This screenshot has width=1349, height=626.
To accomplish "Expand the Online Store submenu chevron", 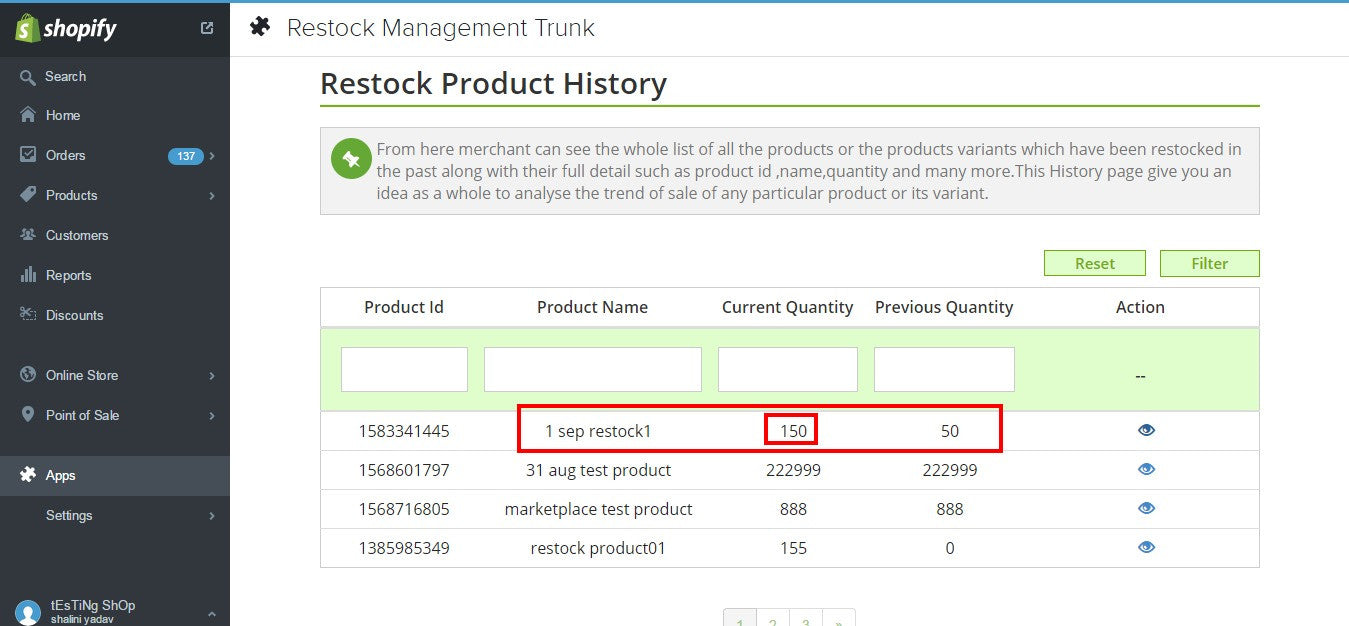I will coord(212,376).
